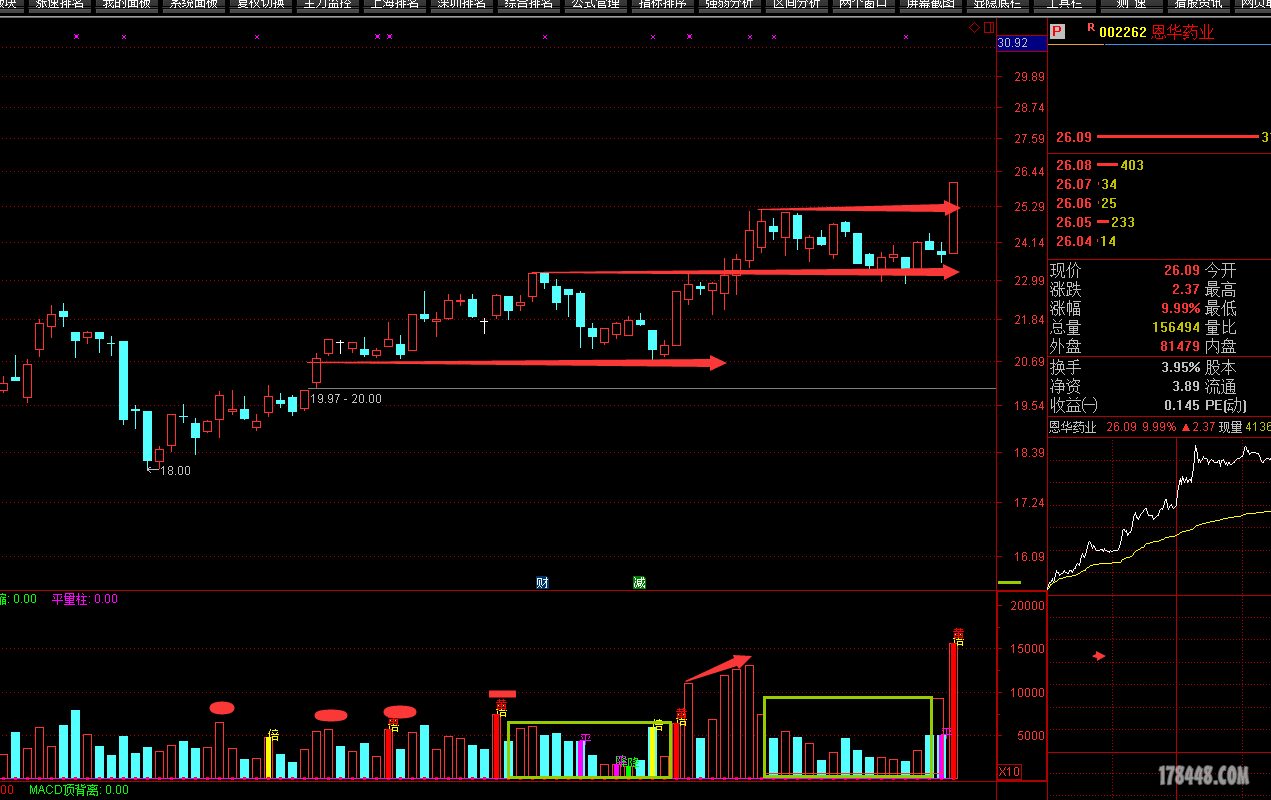Viewport: 1271px width, 800px height.
Task: Switch to the 综合排名 tab
Action: (x=528, y=4)
